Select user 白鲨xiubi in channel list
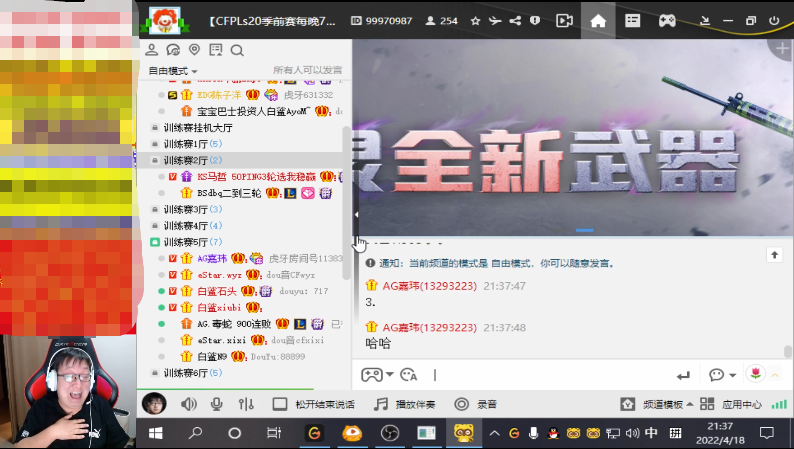794x449 pixels. [219, 307]
